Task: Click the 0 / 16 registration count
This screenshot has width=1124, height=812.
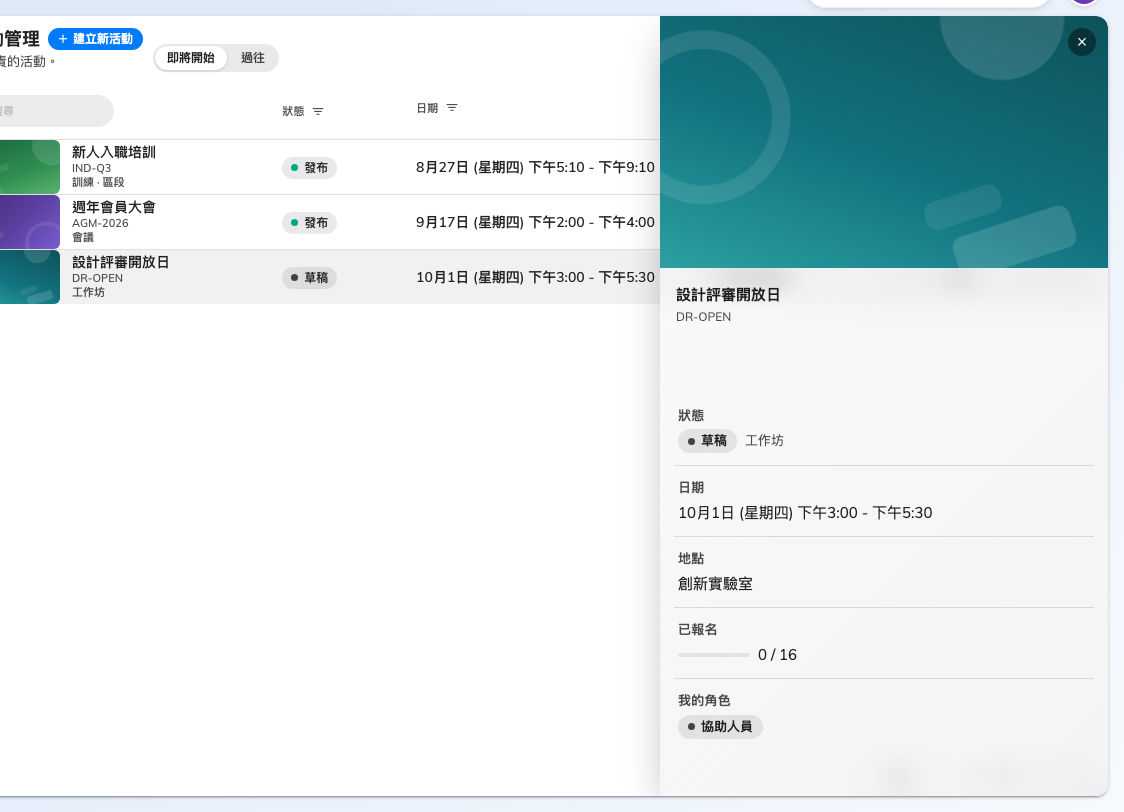Action: click(x=777, y=655)
